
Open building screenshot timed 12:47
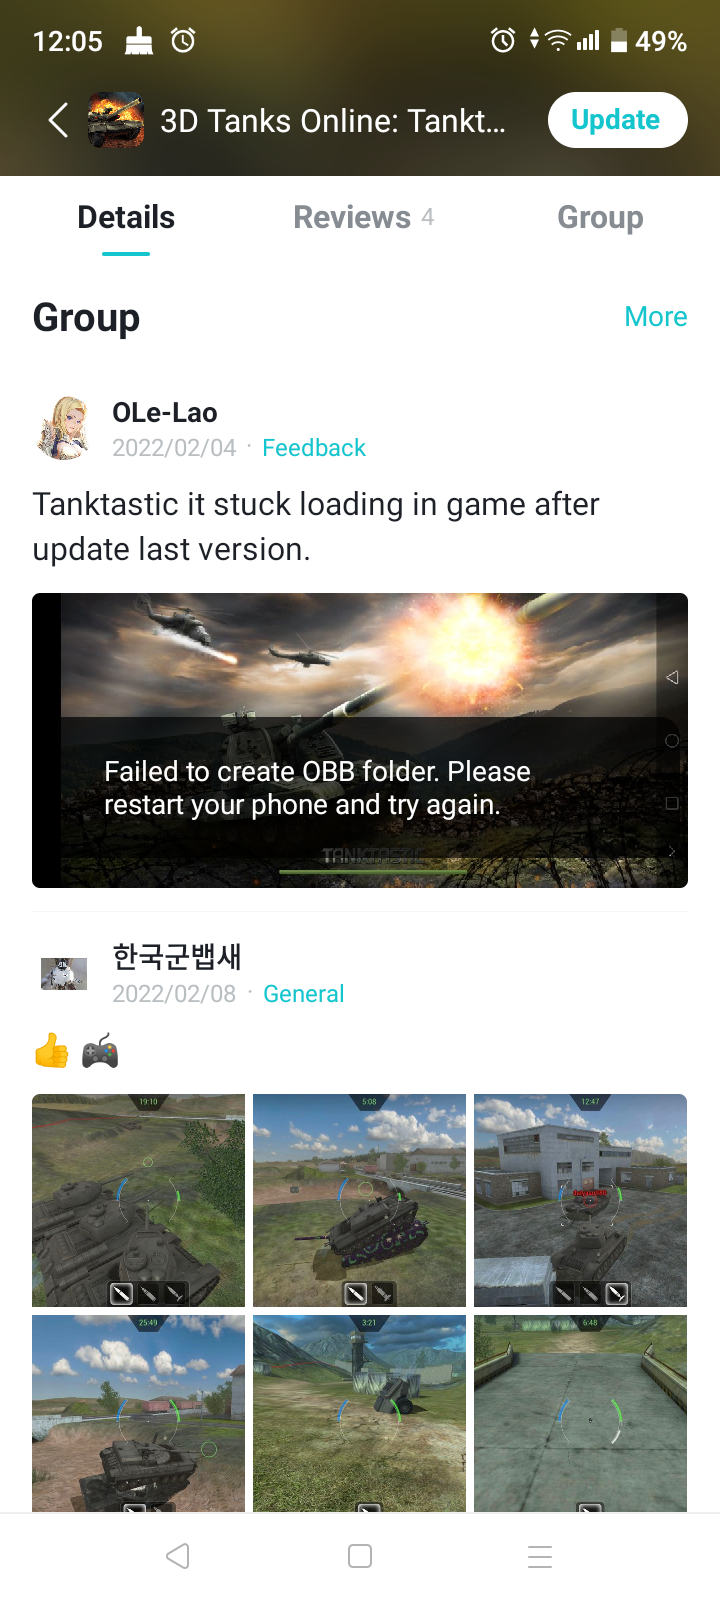coord(580,1200)
